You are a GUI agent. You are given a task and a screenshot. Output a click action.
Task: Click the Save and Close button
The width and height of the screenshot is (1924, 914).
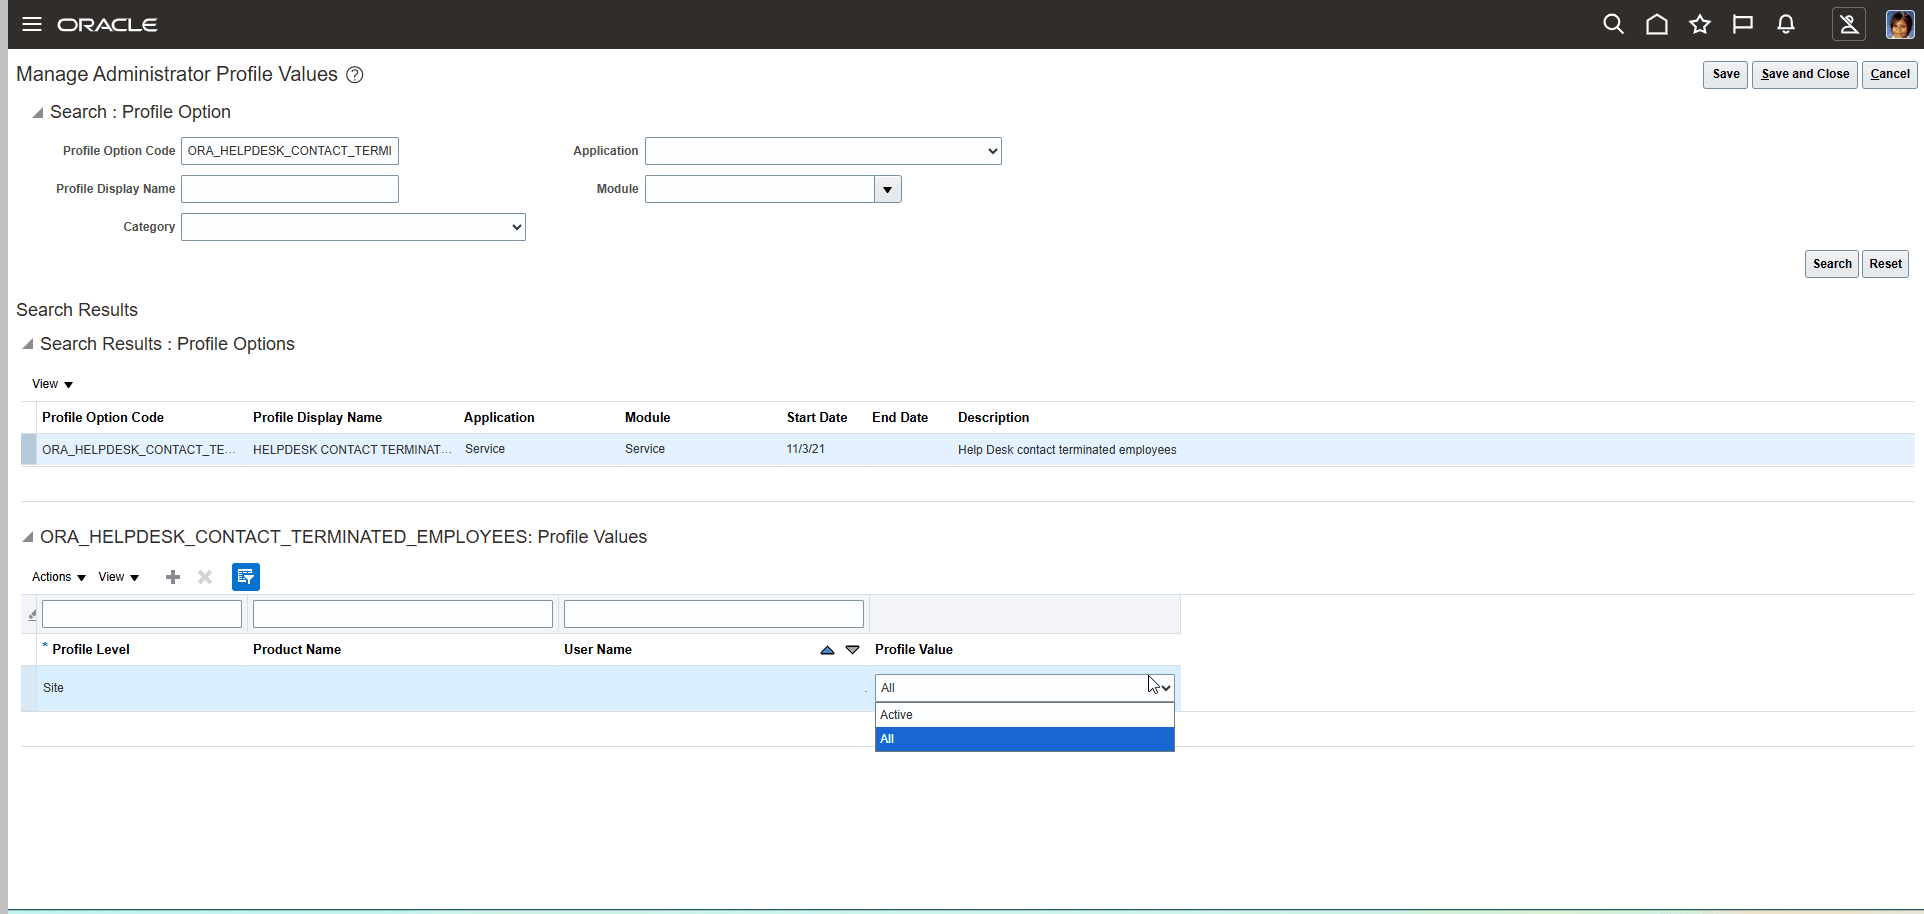[1803, 74]
